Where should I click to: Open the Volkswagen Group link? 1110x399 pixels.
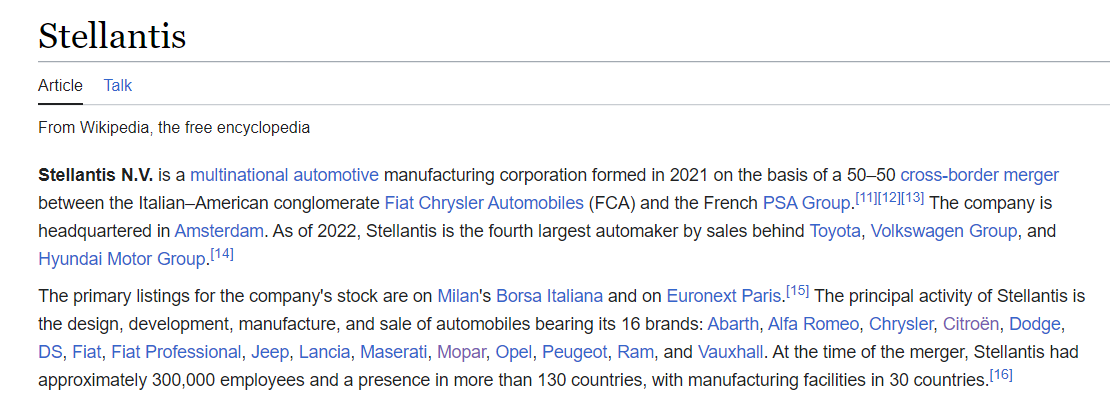pos(944,231)
